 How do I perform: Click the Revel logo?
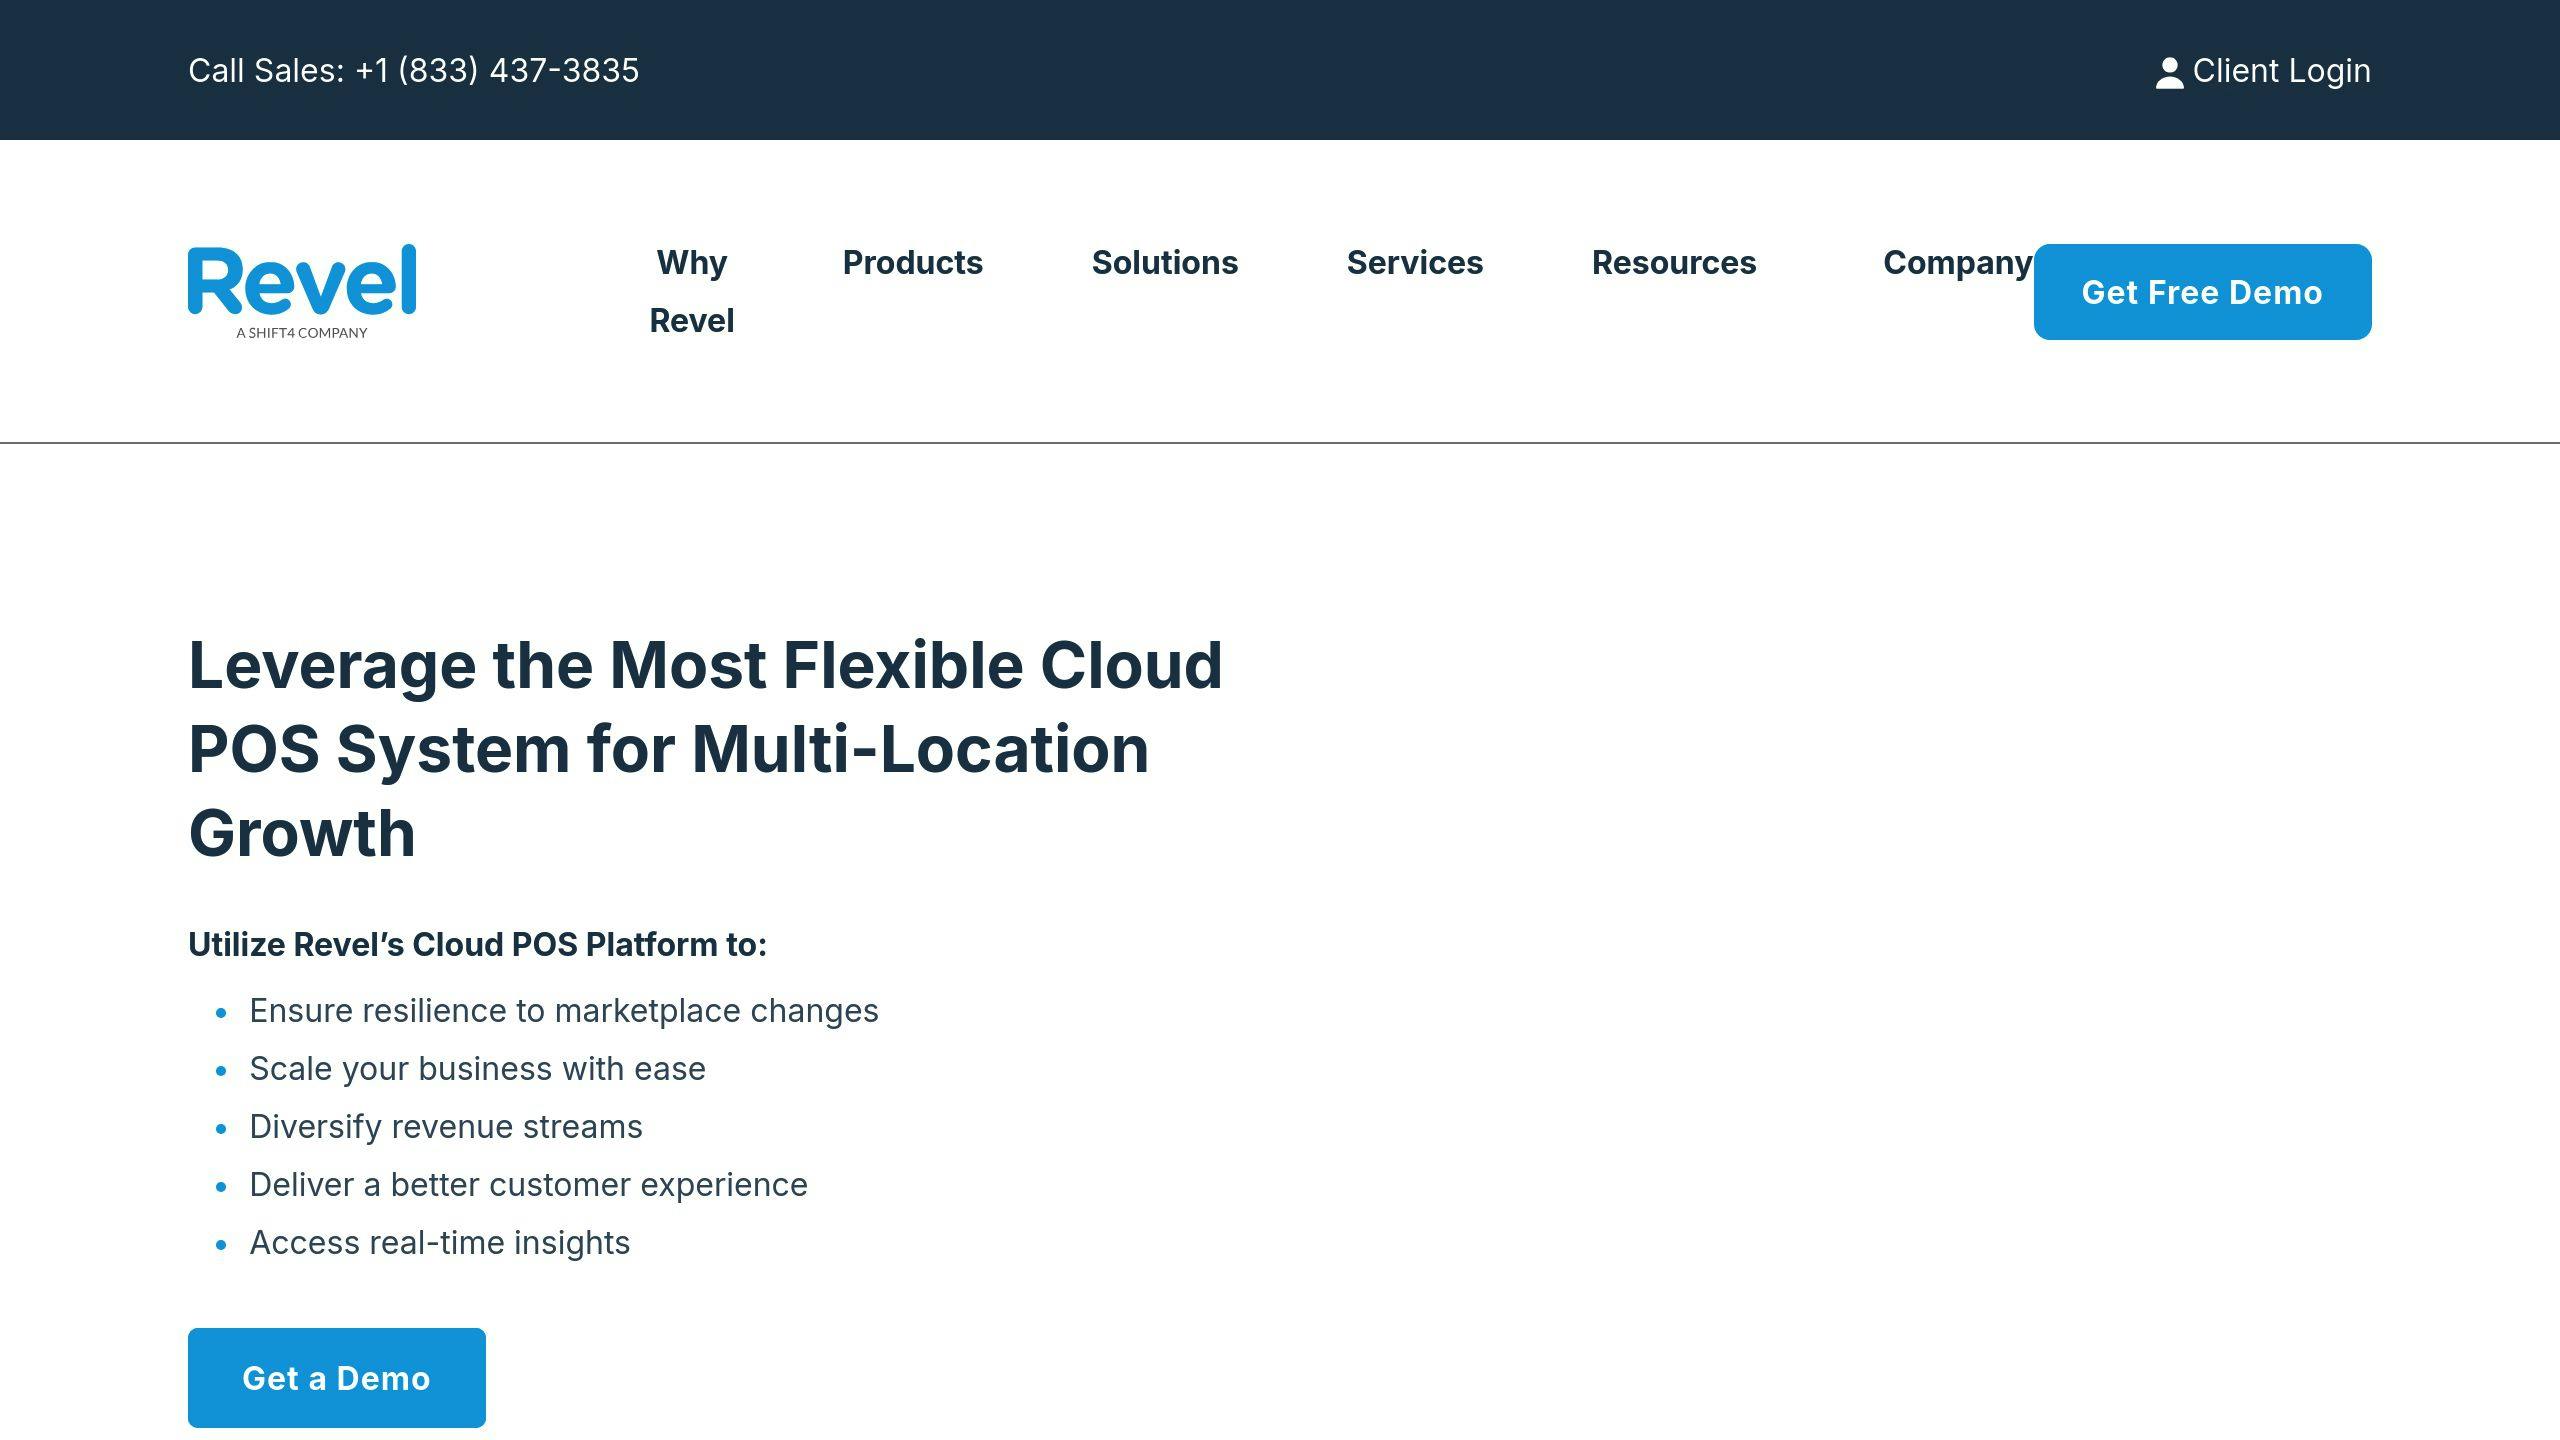pyautogui.click(x=302, y=291)
